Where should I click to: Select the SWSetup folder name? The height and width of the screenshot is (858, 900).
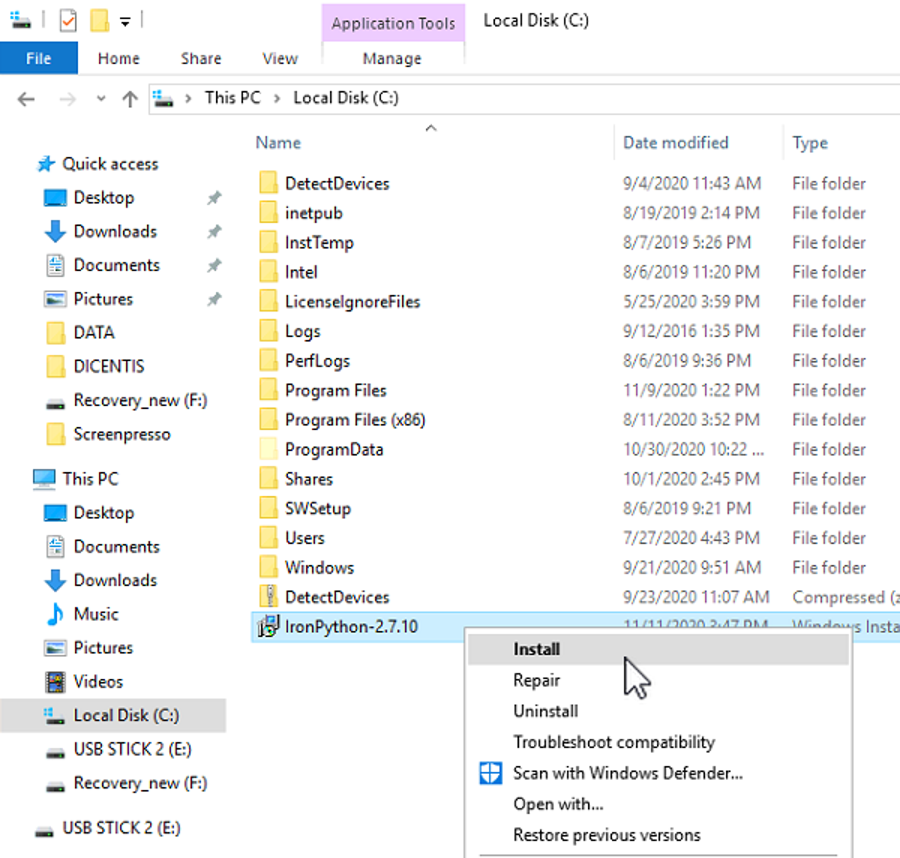(x=318, y=508)
